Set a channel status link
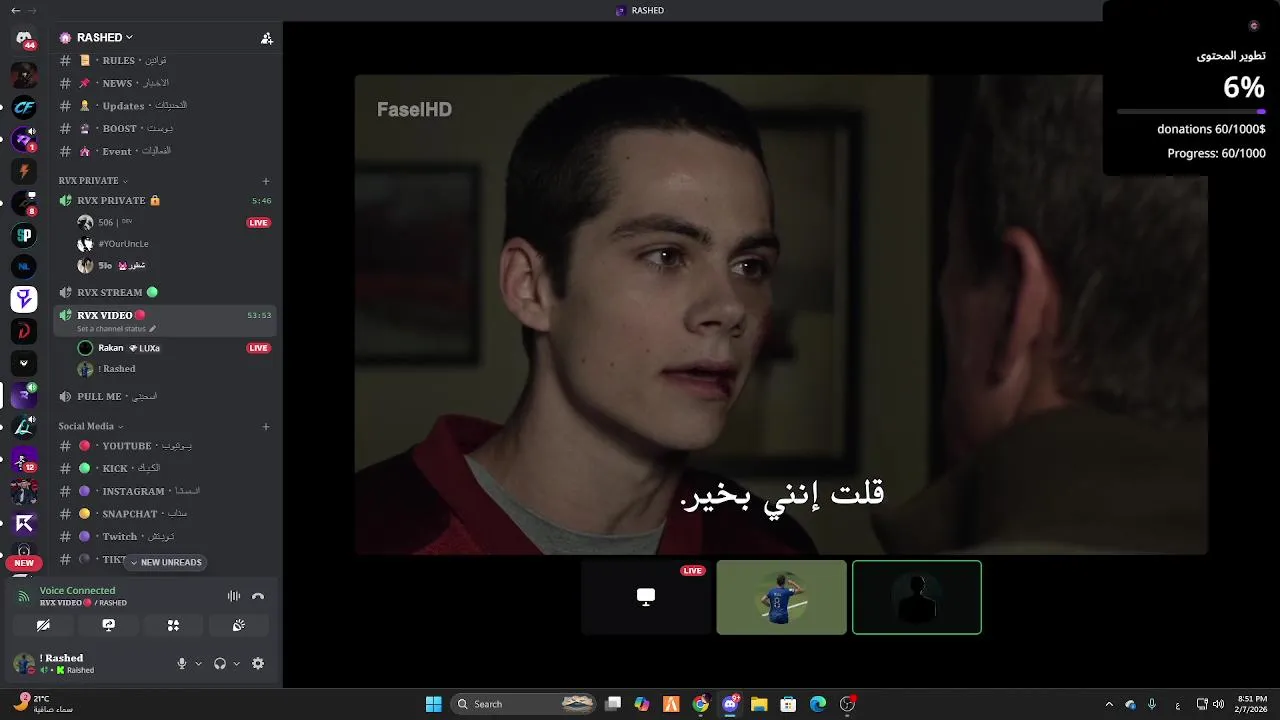The height and width of the screenshot is (720, 1280). tap(116, 328)
